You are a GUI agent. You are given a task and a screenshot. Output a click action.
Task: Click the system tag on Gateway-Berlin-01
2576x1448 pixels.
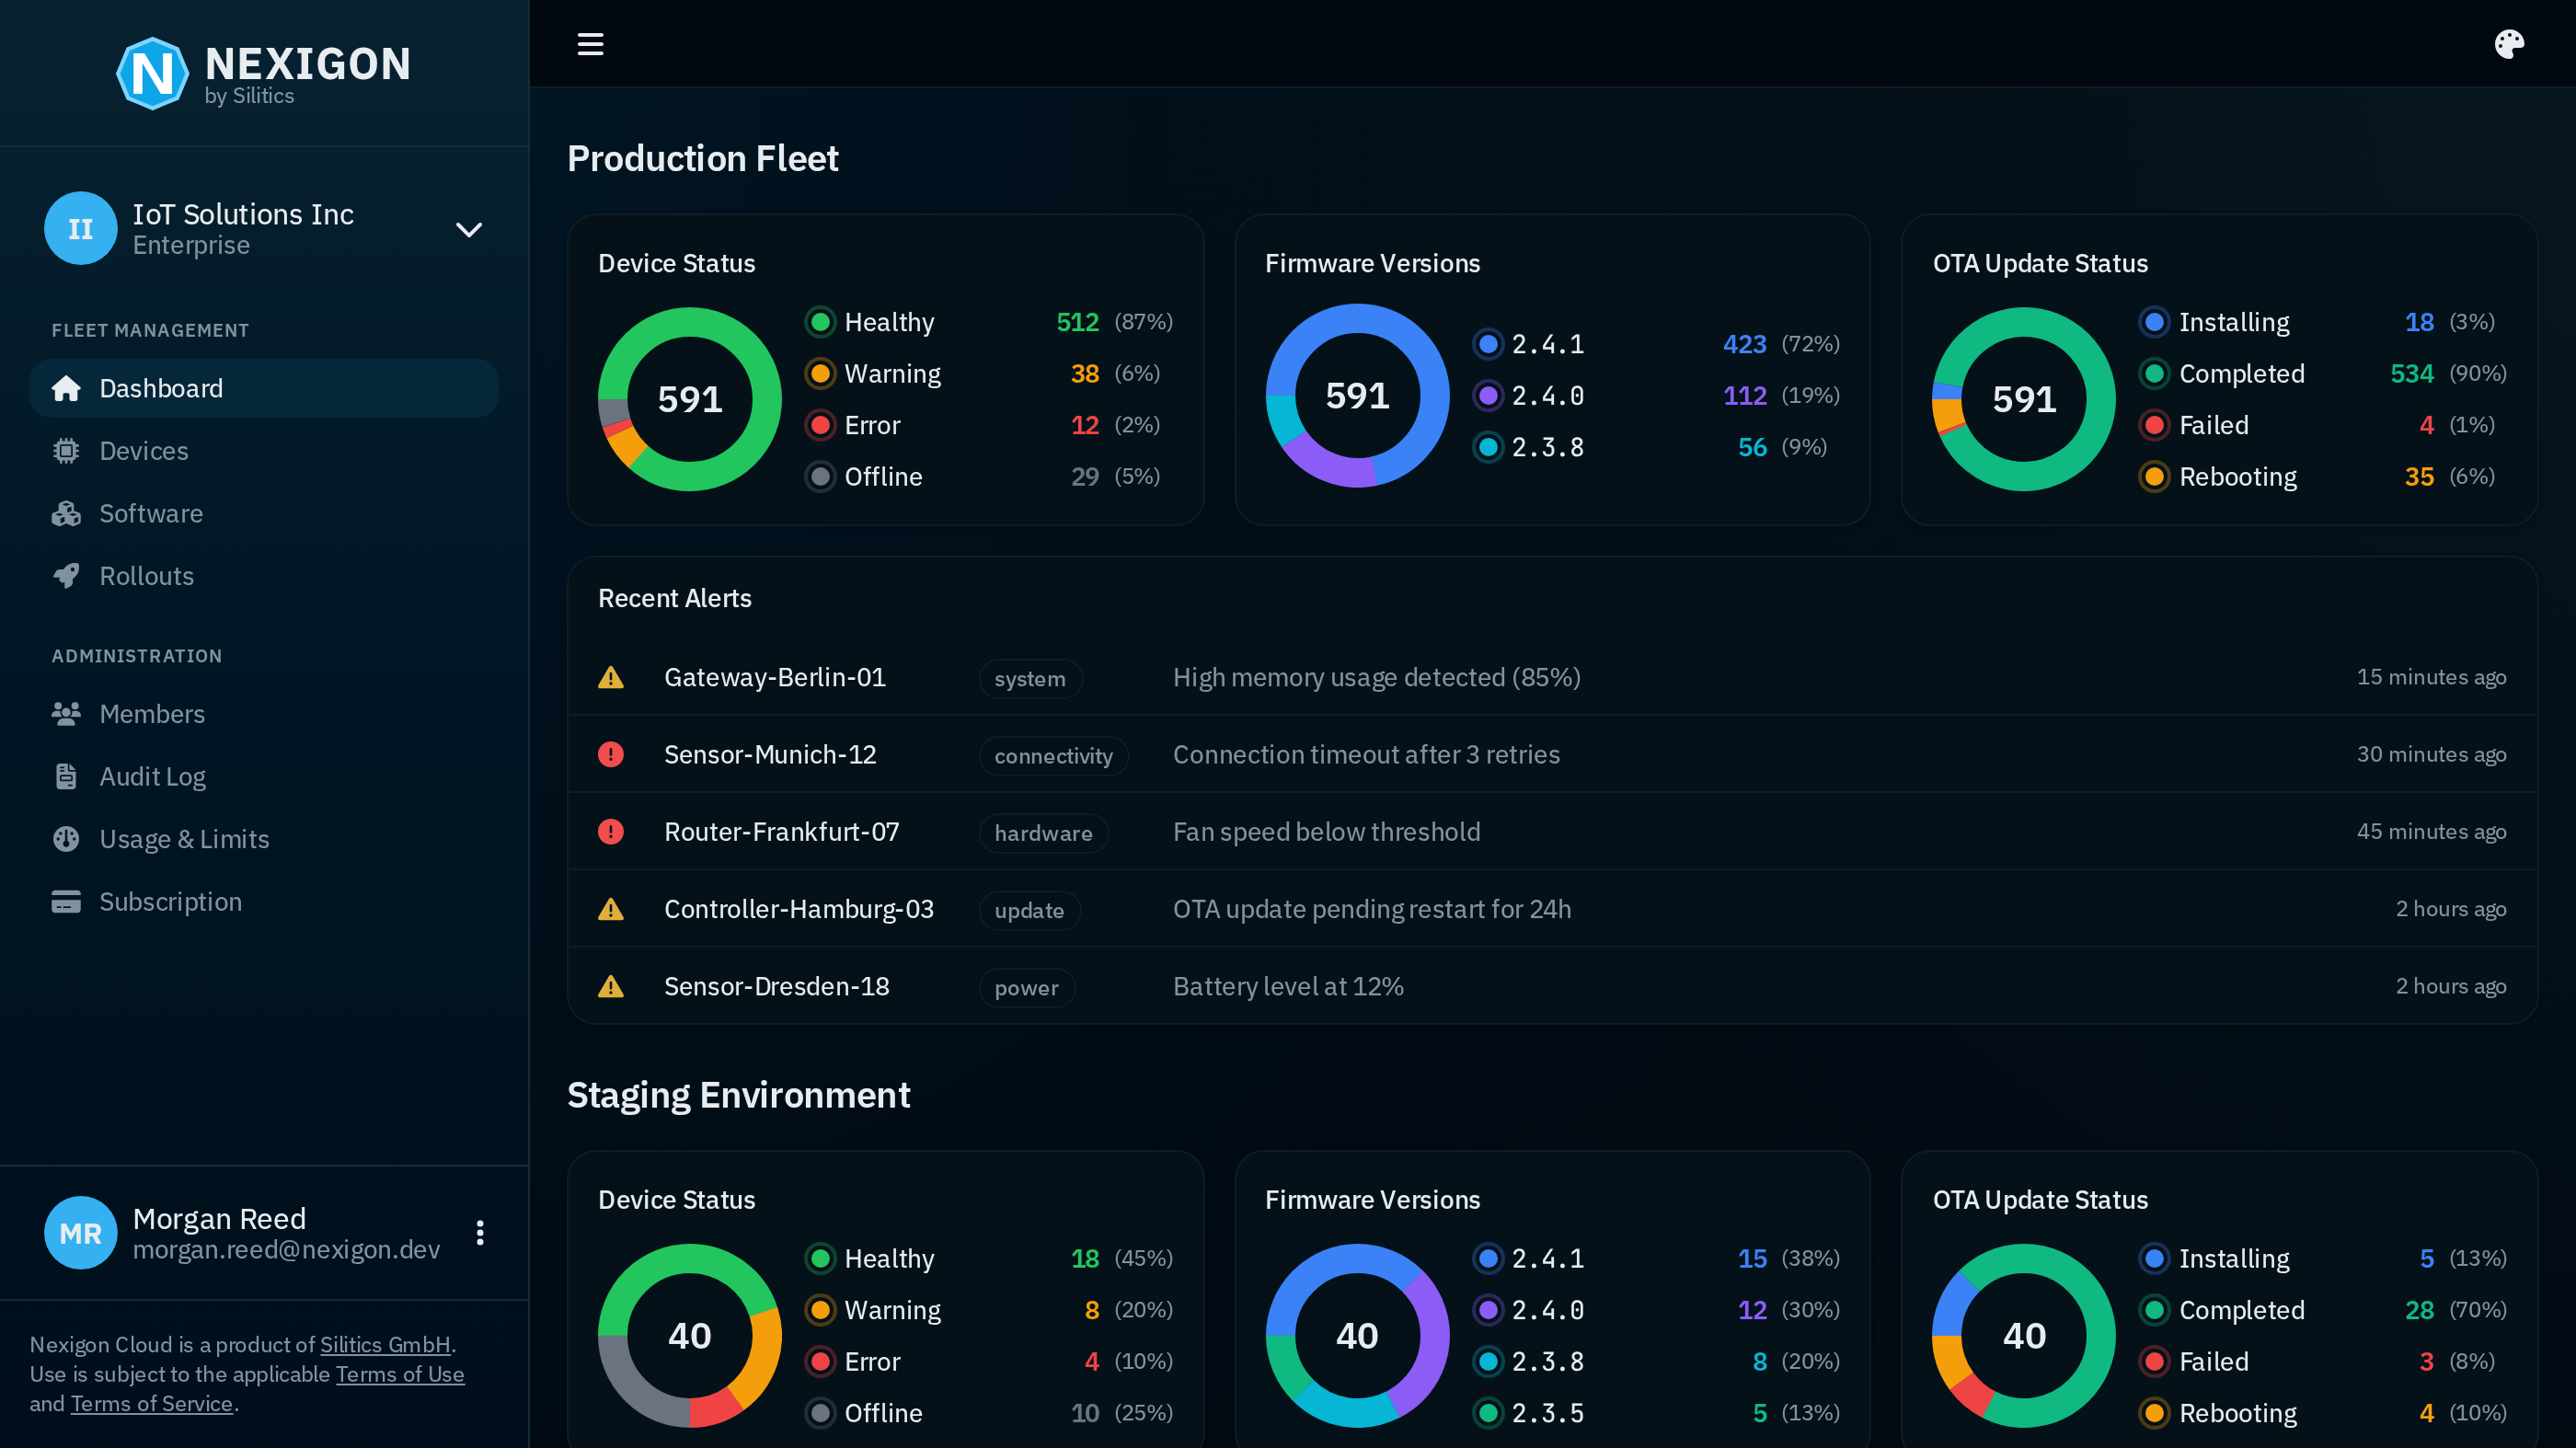click(1029, 679)
